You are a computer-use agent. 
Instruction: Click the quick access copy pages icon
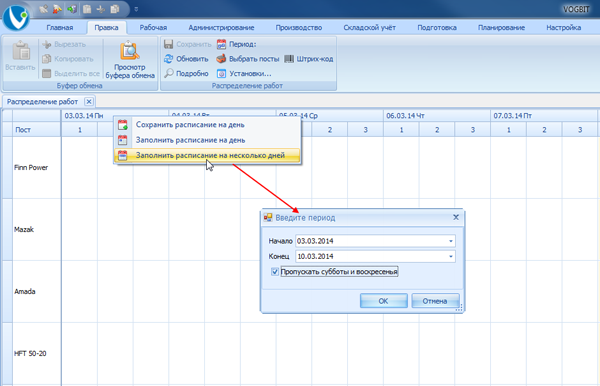115,9
